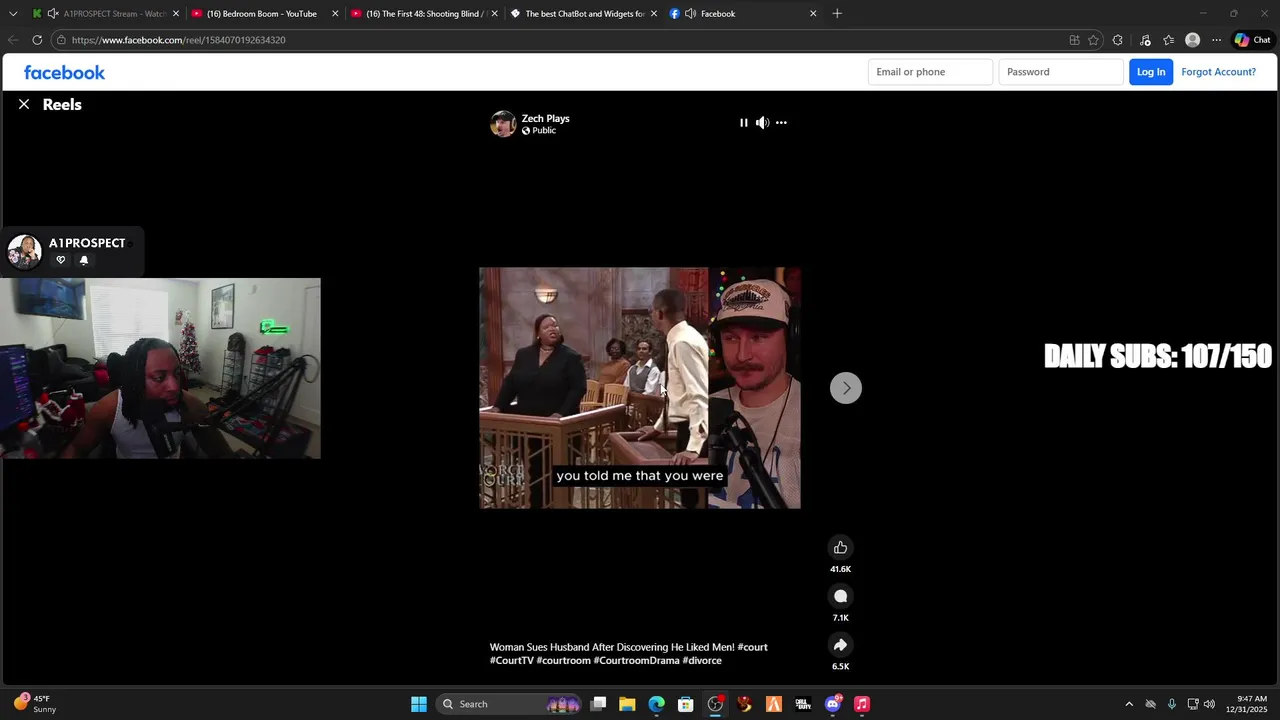Close the Bedroom Boom tab
Viewport: 1280px width, 720px height.
pyautogui.click(x=335, y=14)
